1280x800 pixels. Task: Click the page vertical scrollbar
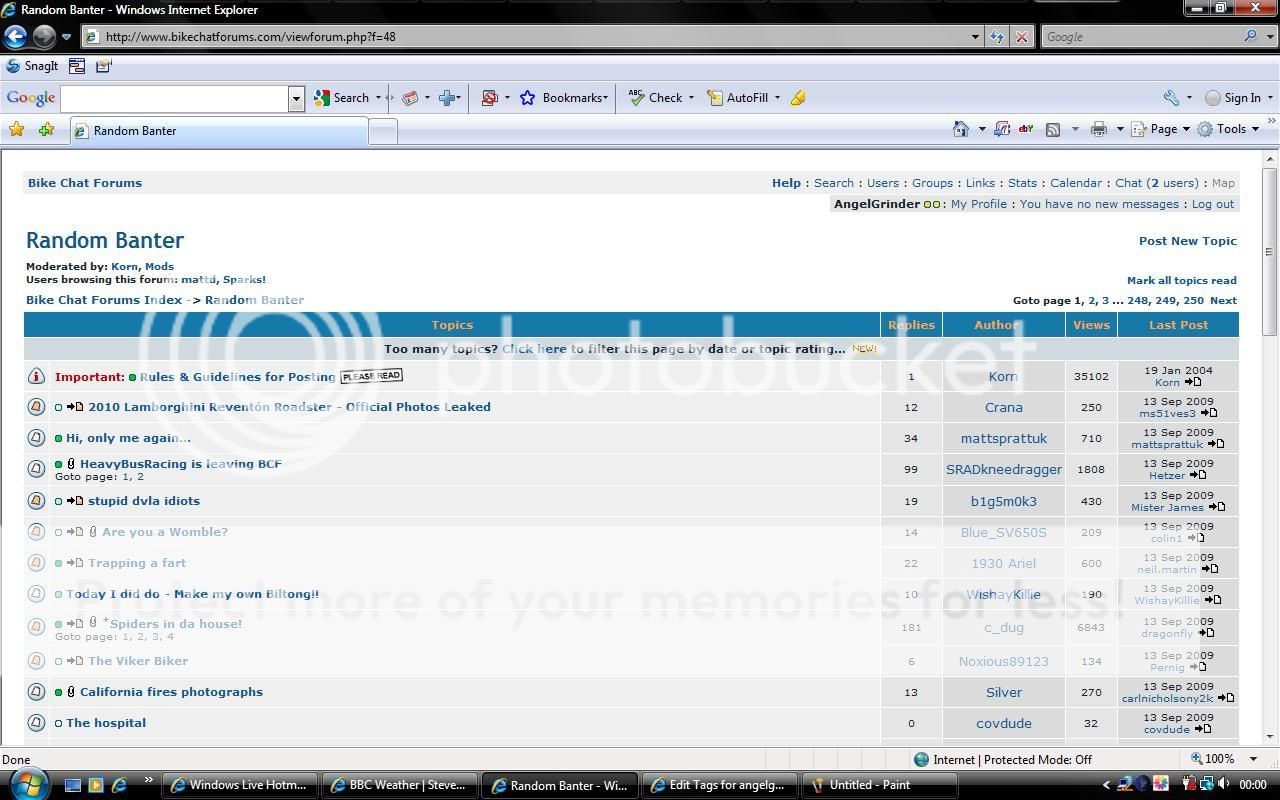pos(1270,450)
